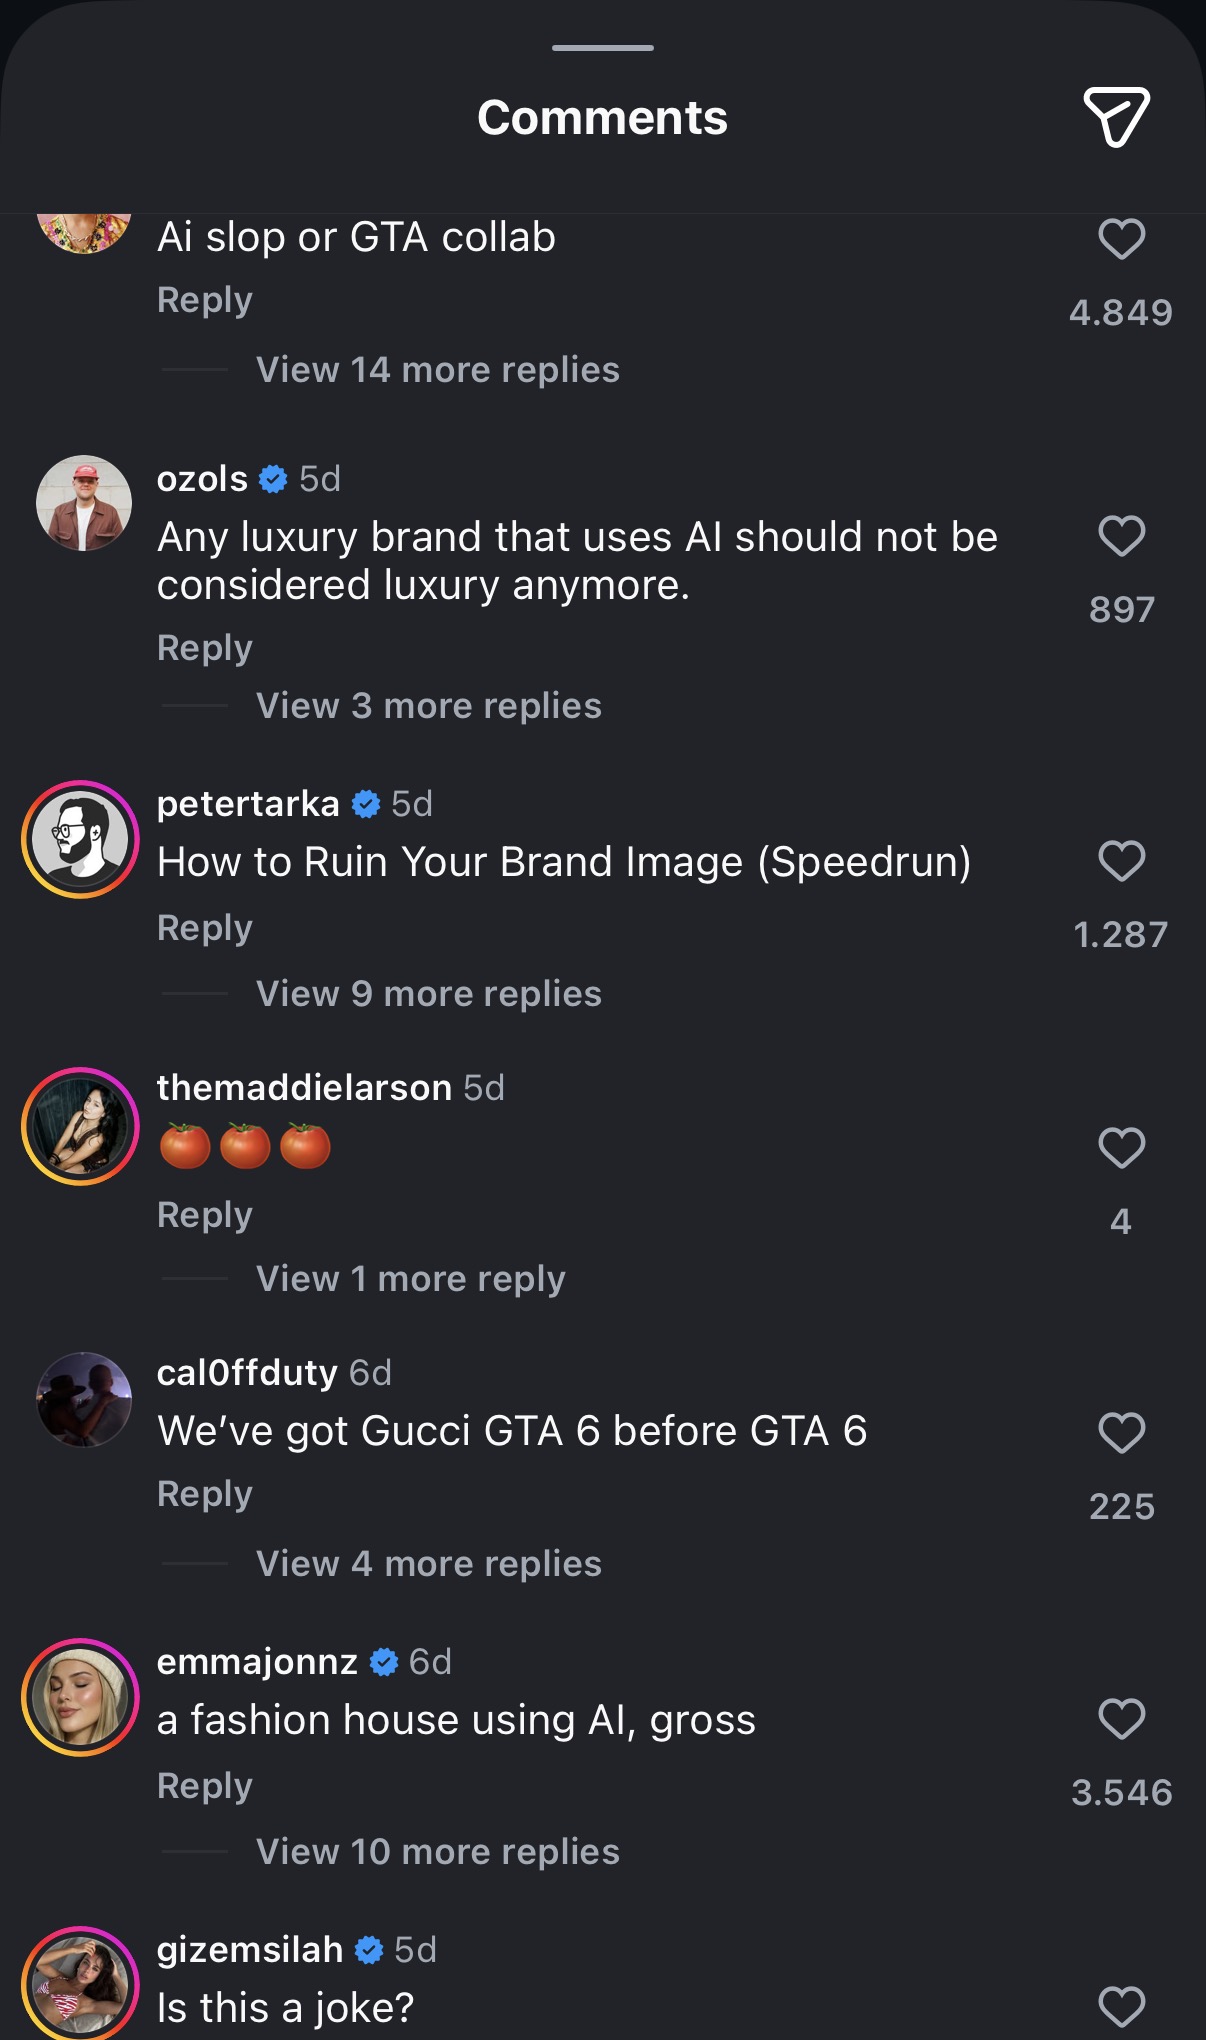Reply to ozols' comment
1206x2040 pixels.
[x=205, y=648]
